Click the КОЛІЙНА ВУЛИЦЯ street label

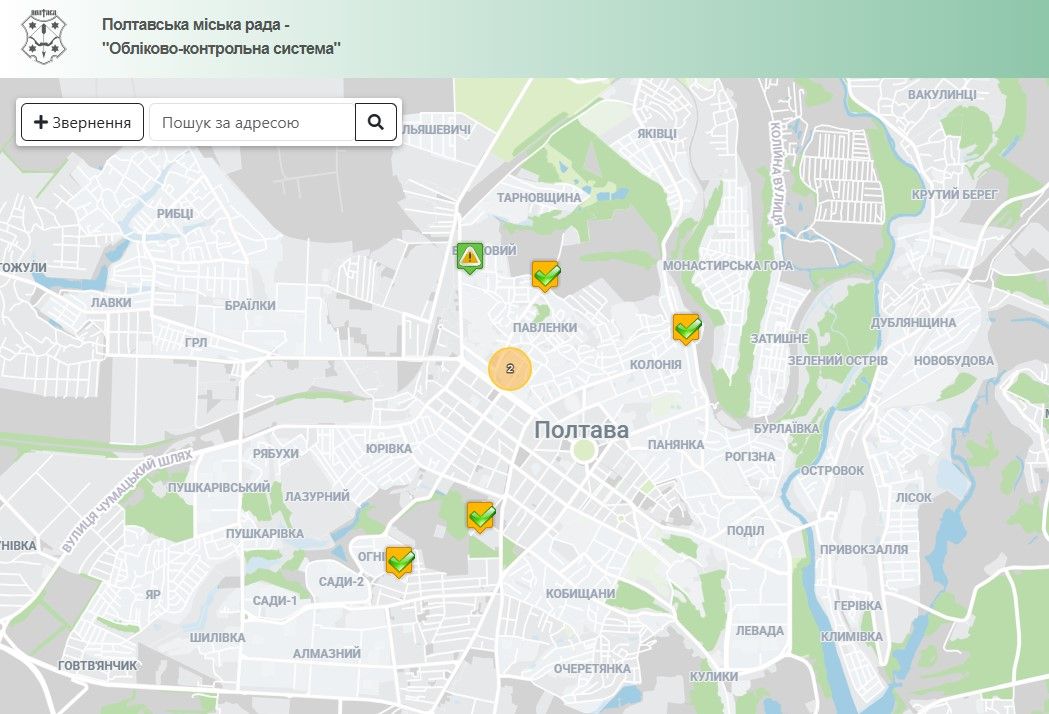[x=776, y=173]
